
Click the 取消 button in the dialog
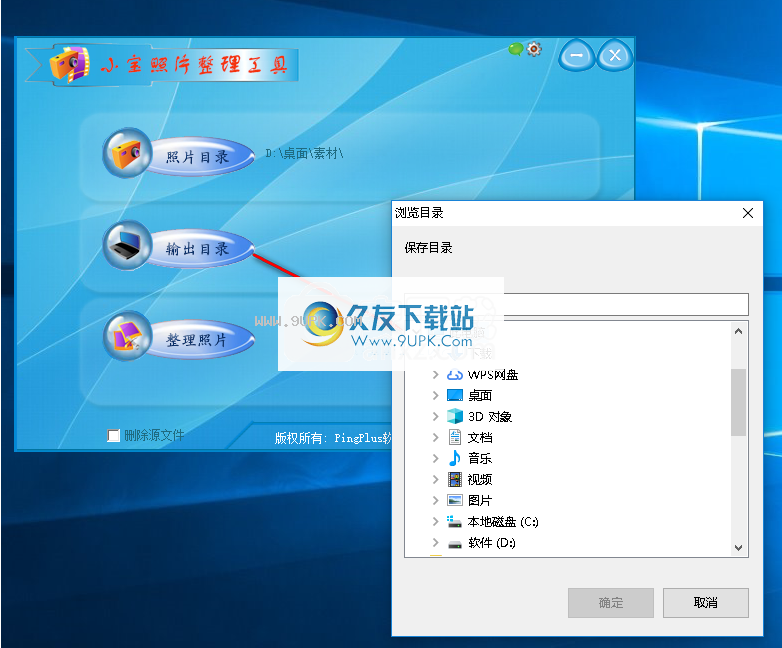[706, 603]
